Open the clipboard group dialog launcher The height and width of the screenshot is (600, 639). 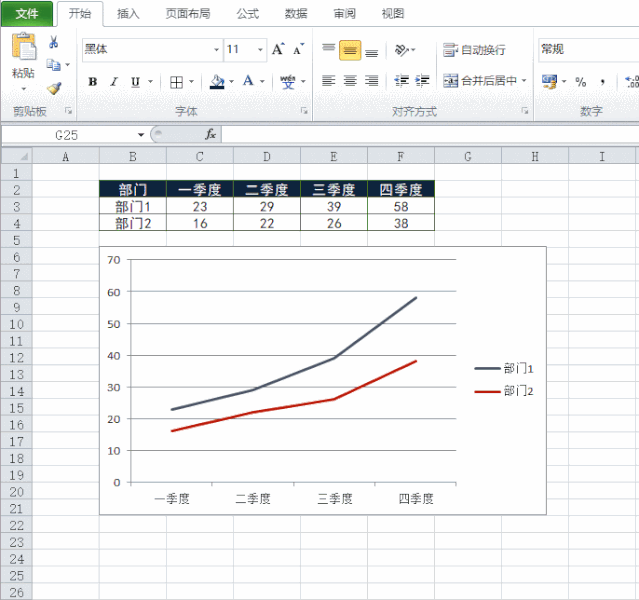(68, 111)
